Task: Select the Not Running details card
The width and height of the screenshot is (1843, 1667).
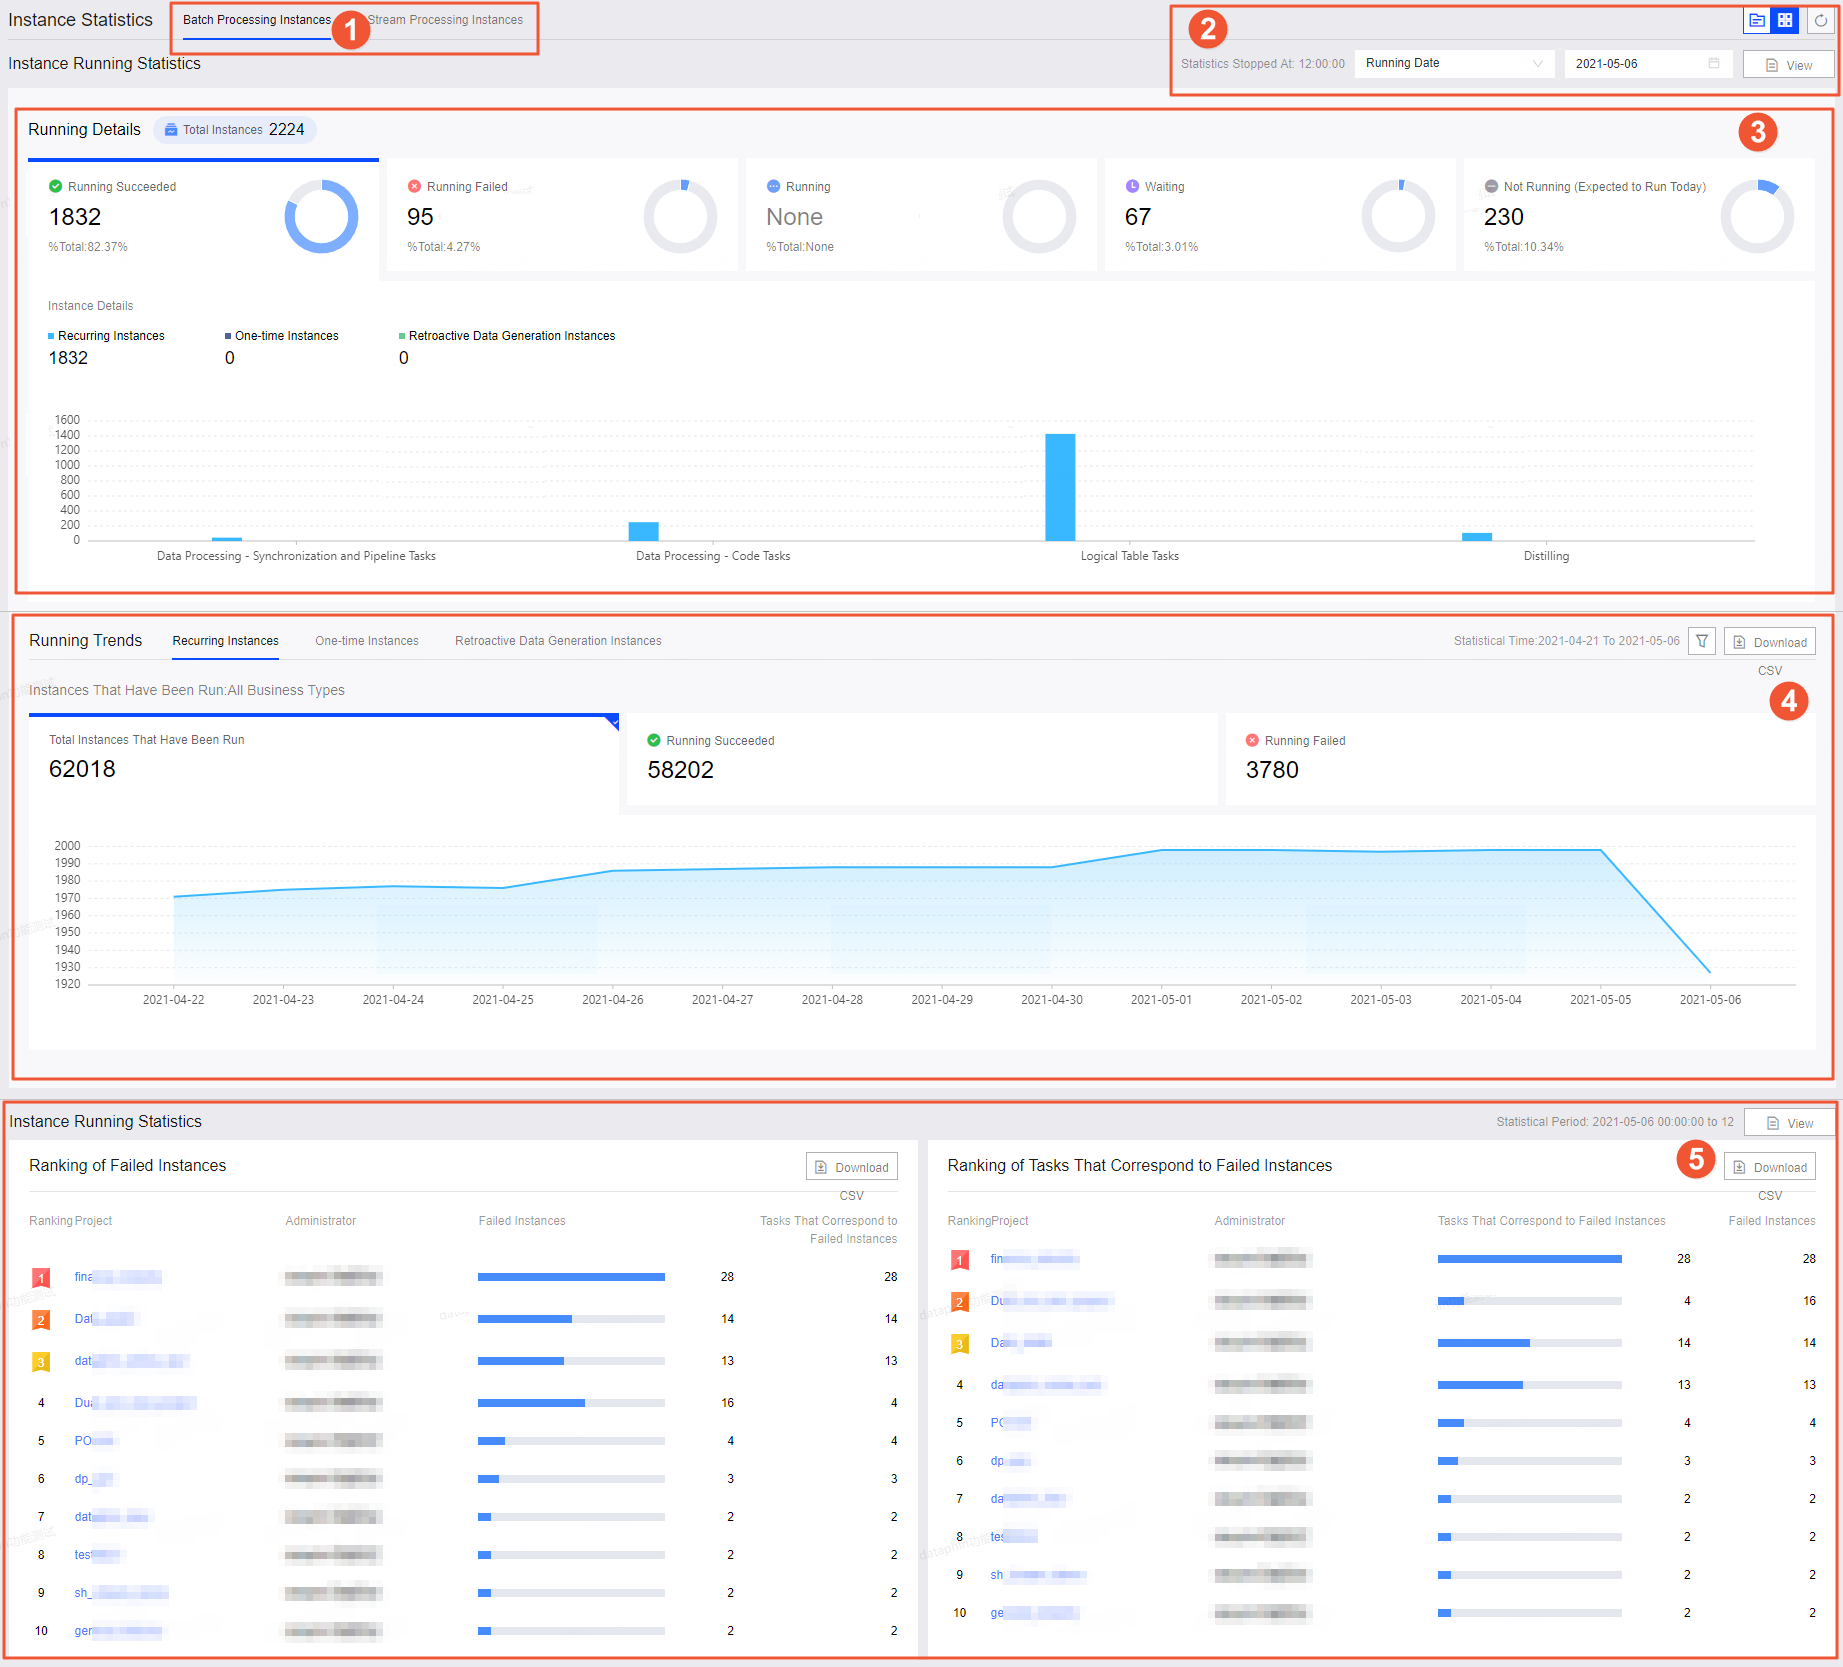Action: pos(1639,215)
